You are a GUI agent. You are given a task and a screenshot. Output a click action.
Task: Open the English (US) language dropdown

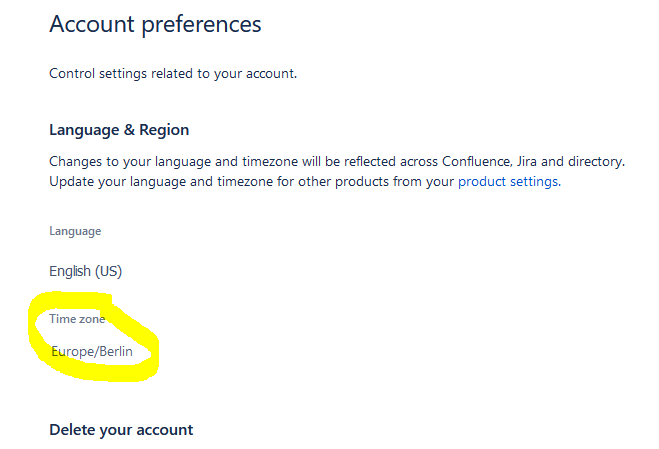[85, 271]
